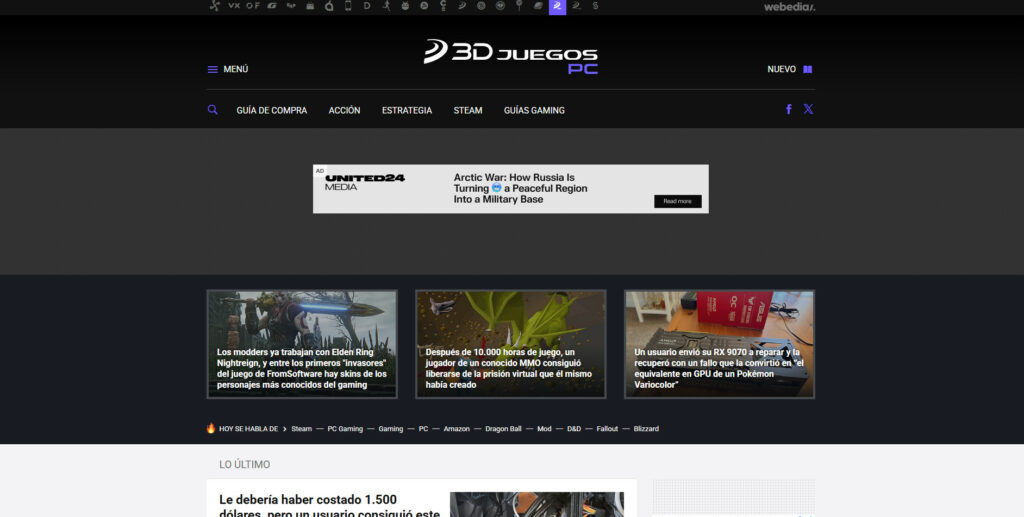Click the running figure icon in the top bar
This screenshot has height=517, width=1024.
coord(386,6)
